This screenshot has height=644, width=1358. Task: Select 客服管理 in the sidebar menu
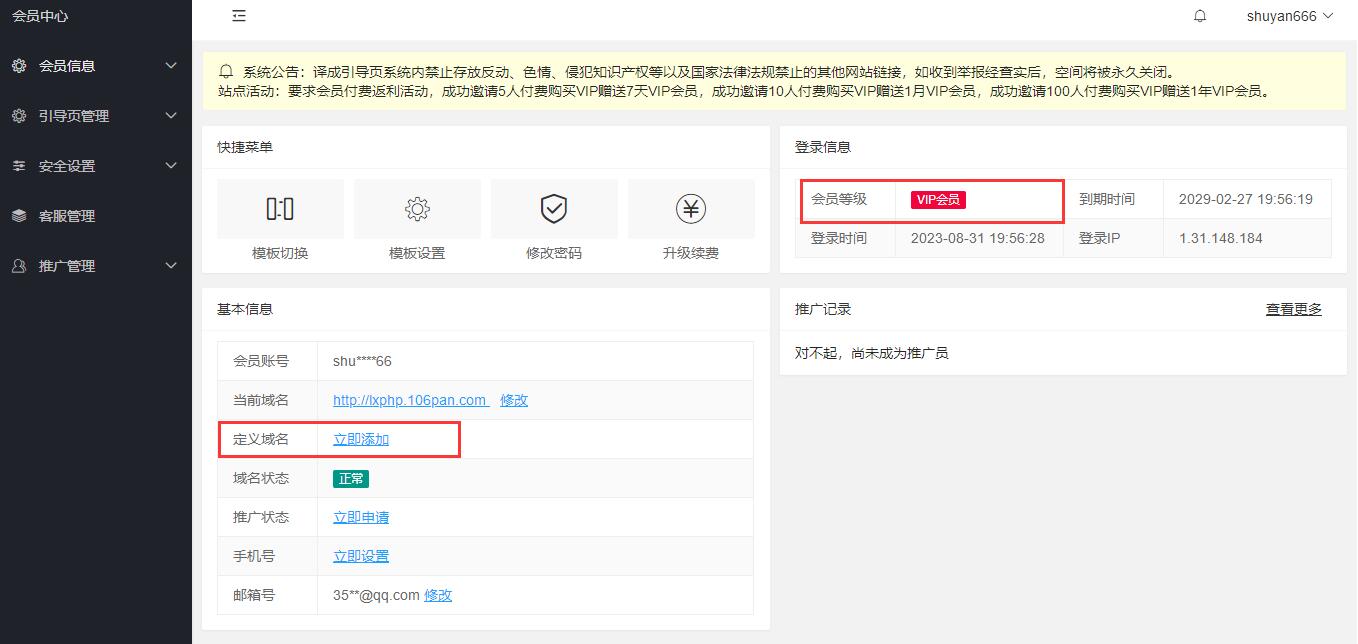click(x=67, y=216)
